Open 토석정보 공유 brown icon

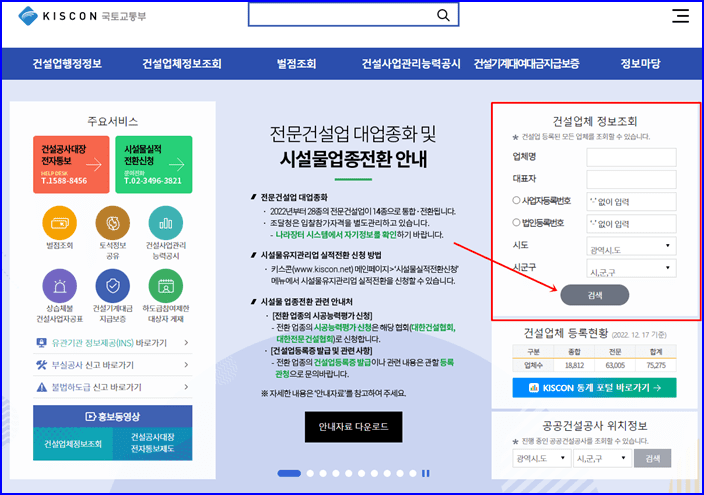(113, 223)
